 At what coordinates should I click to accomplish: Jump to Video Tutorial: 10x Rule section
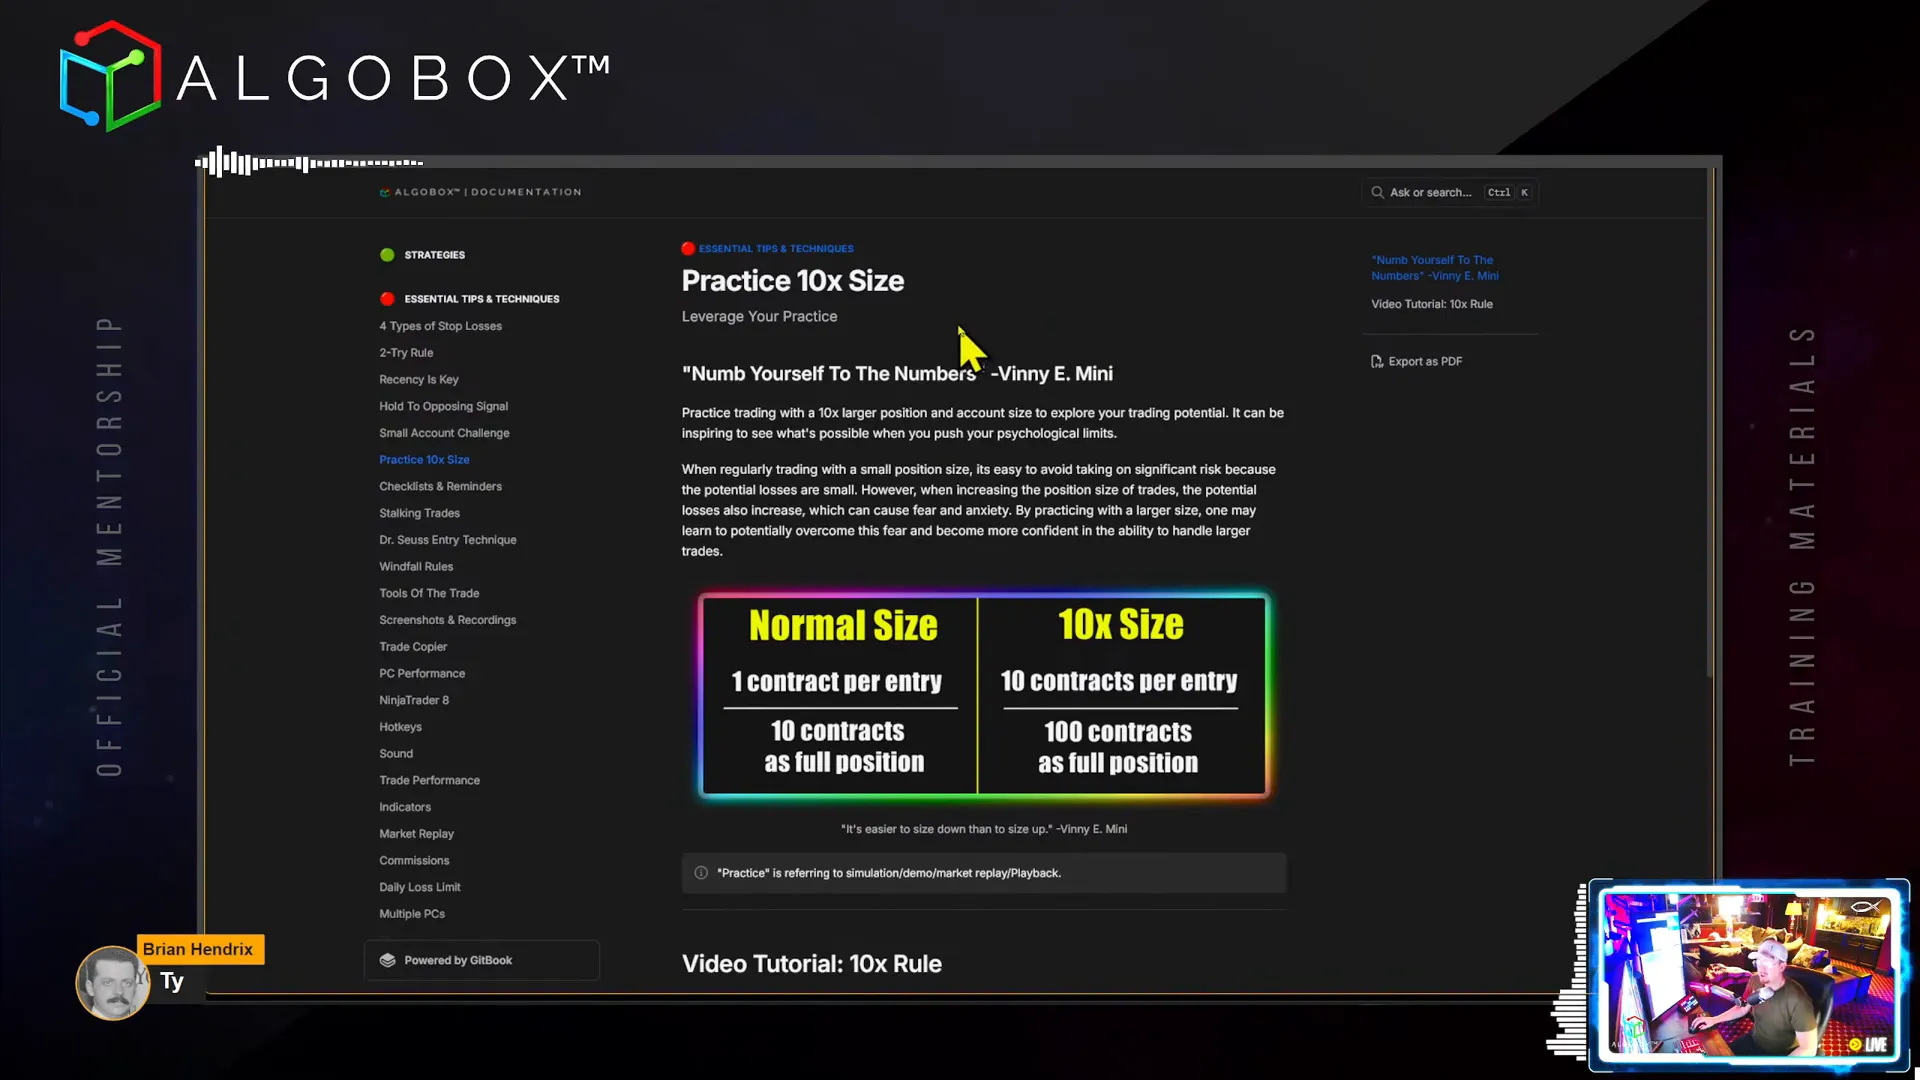click(x=1431, y=304)
